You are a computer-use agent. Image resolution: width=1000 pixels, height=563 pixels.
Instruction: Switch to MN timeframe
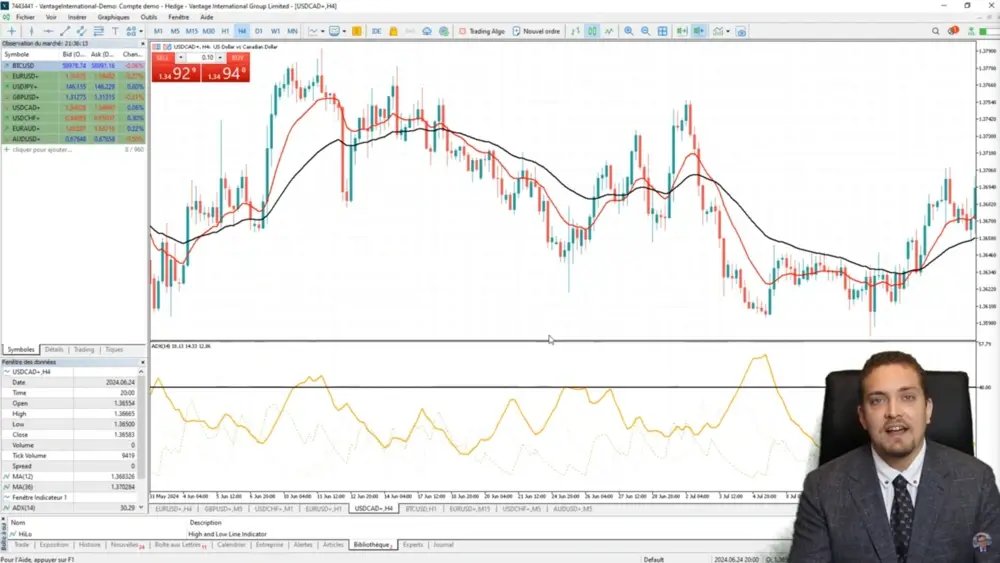pos(292,31)
